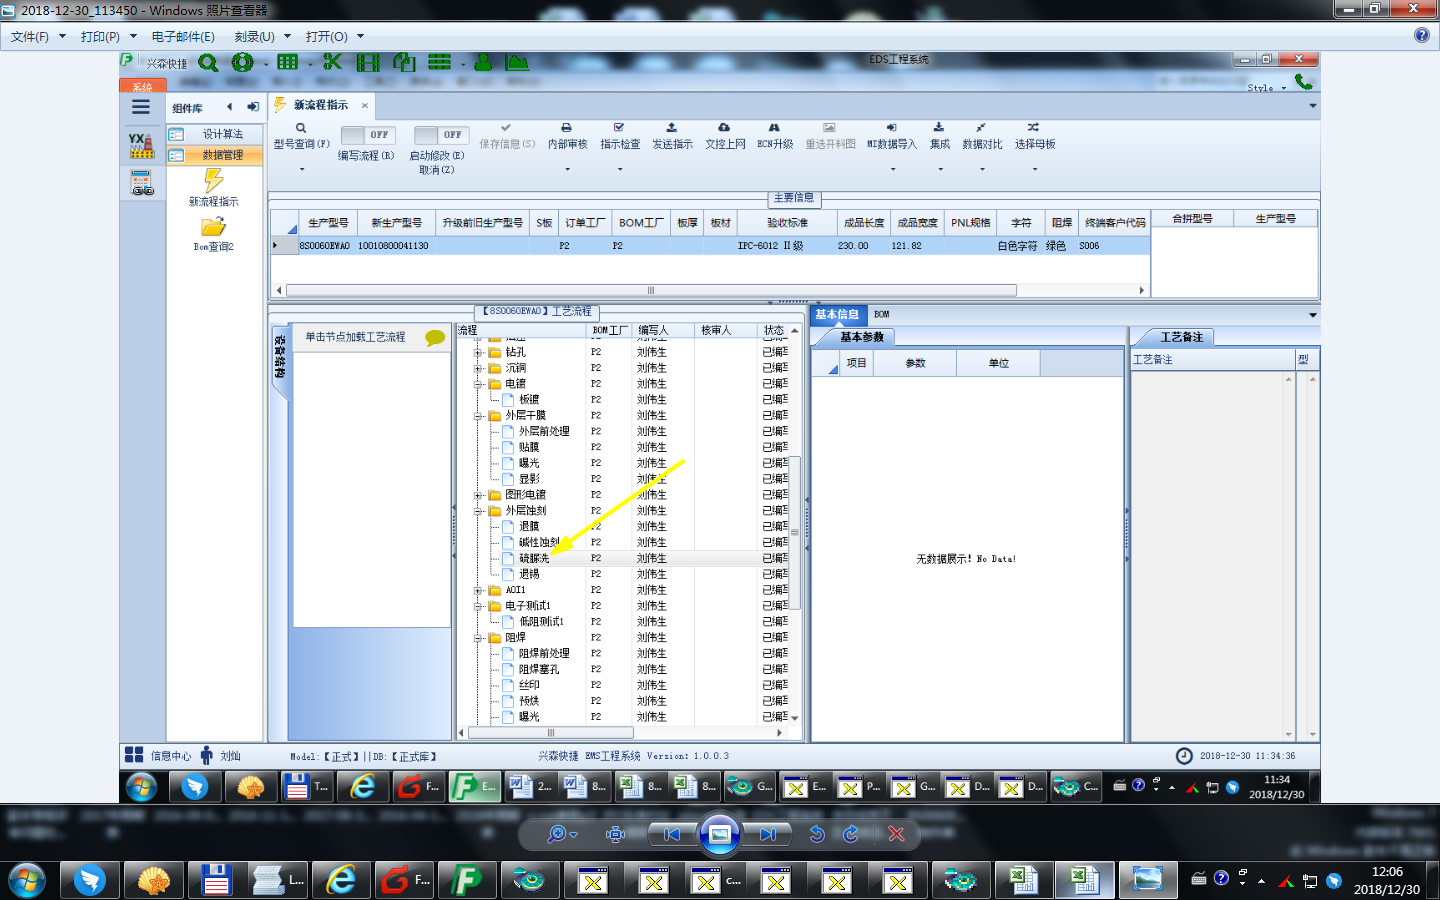This screenshot has height=900, width=1440.
Task: Toggle the 编写流程(R) OFF switch
Action: click(368, 134)
